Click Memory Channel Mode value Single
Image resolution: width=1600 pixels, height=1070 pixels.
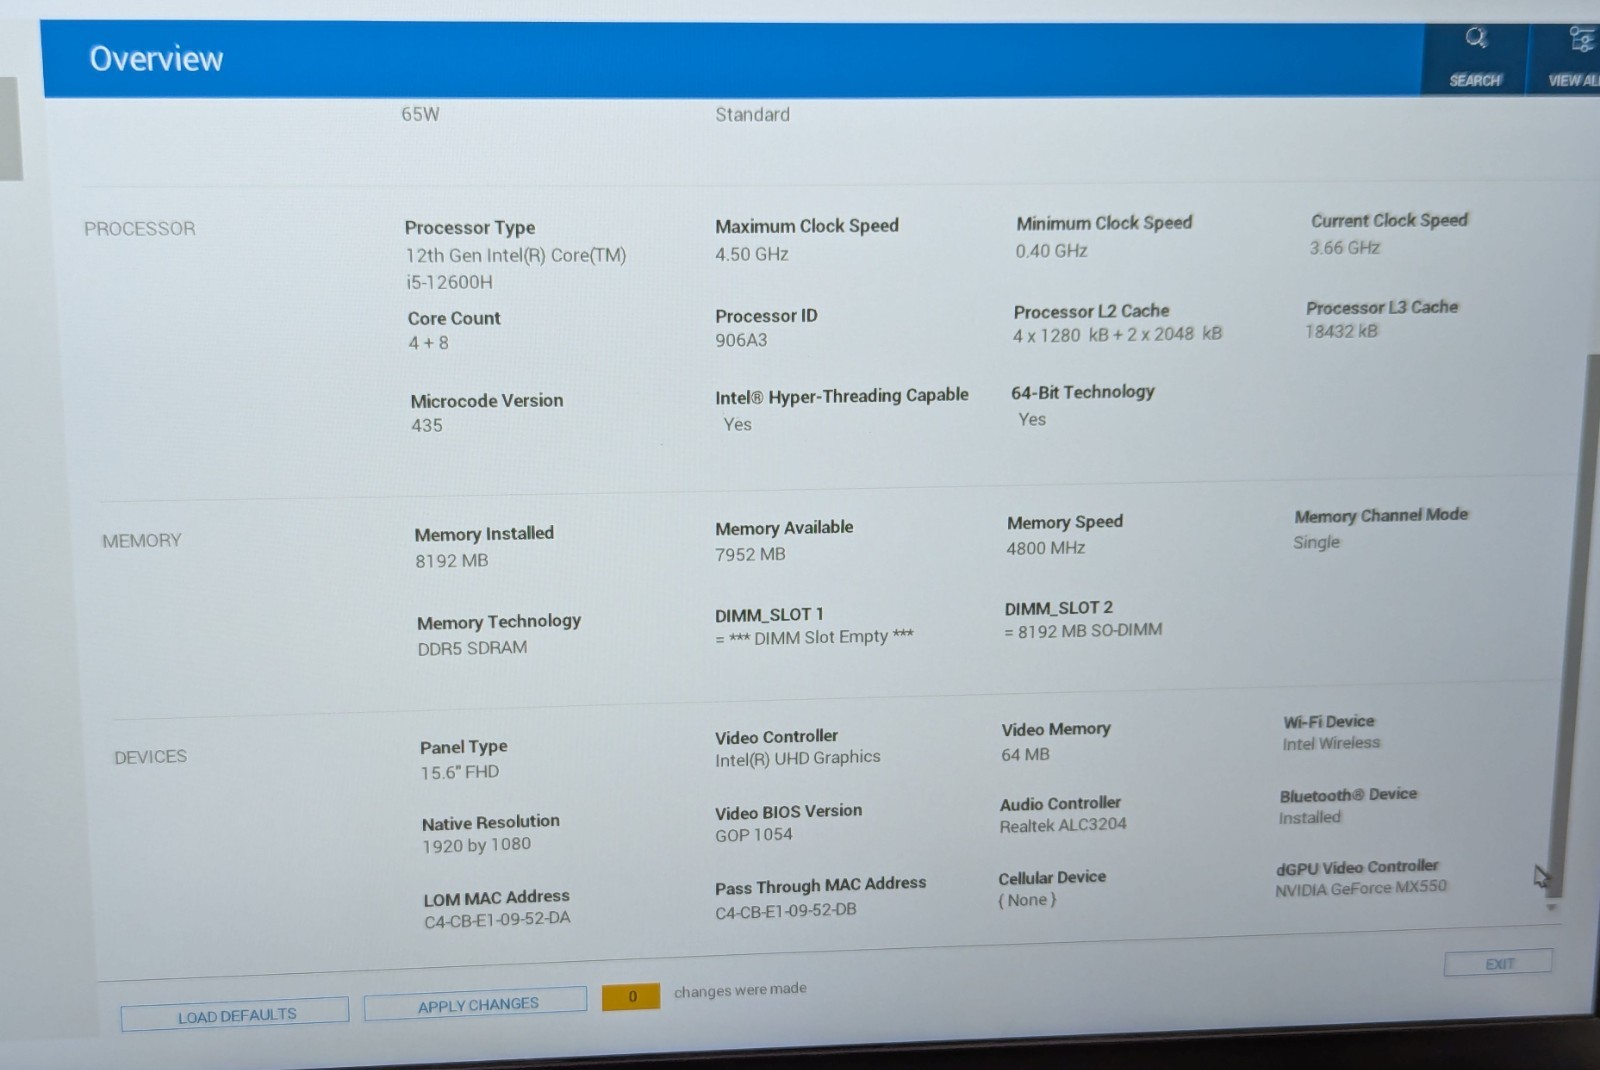(x=1316, y=542)
